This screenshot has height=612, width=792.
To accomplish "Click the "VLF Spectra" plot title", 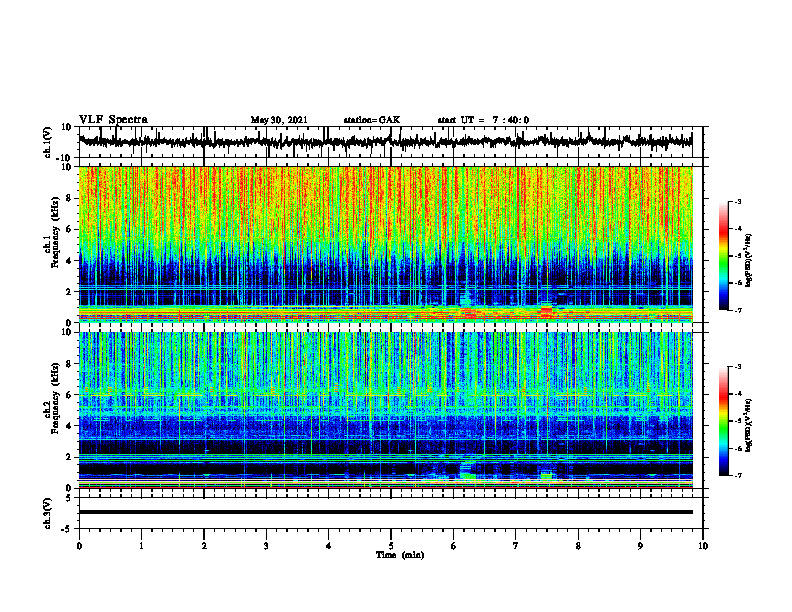I will click(113, 119).
